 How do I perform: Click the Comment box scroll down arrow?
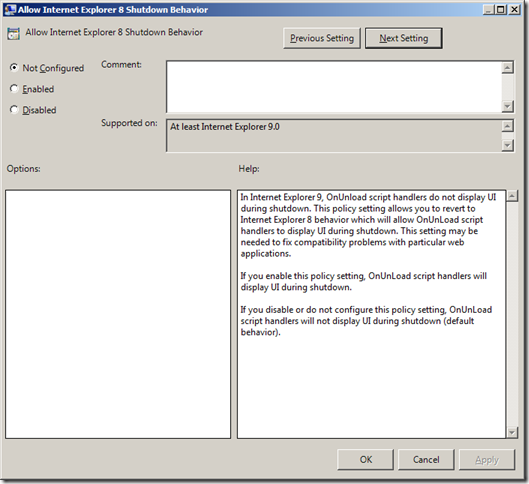(507, 107)
